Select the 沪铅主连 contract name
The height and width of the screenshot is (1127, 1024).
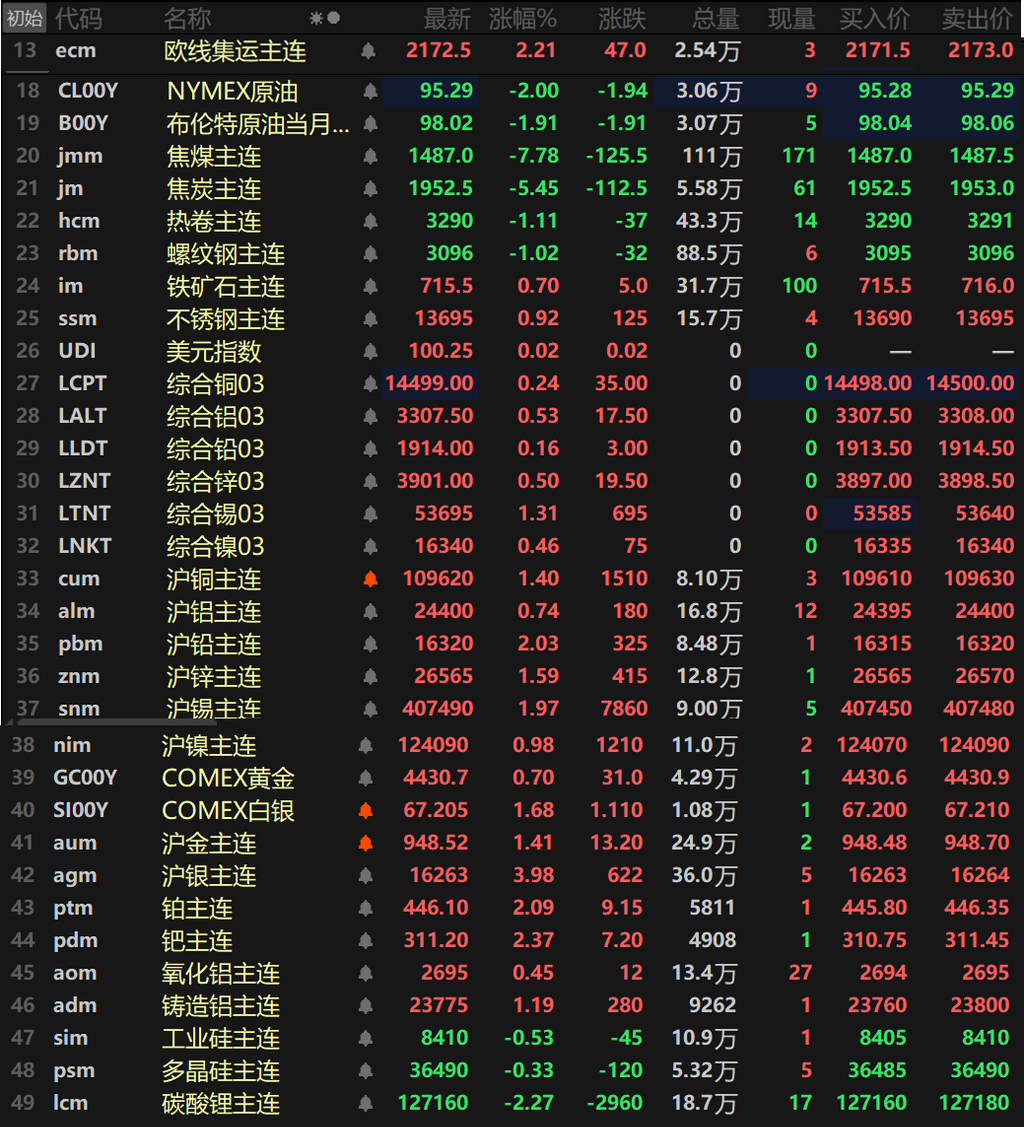(x=214, y=644)
